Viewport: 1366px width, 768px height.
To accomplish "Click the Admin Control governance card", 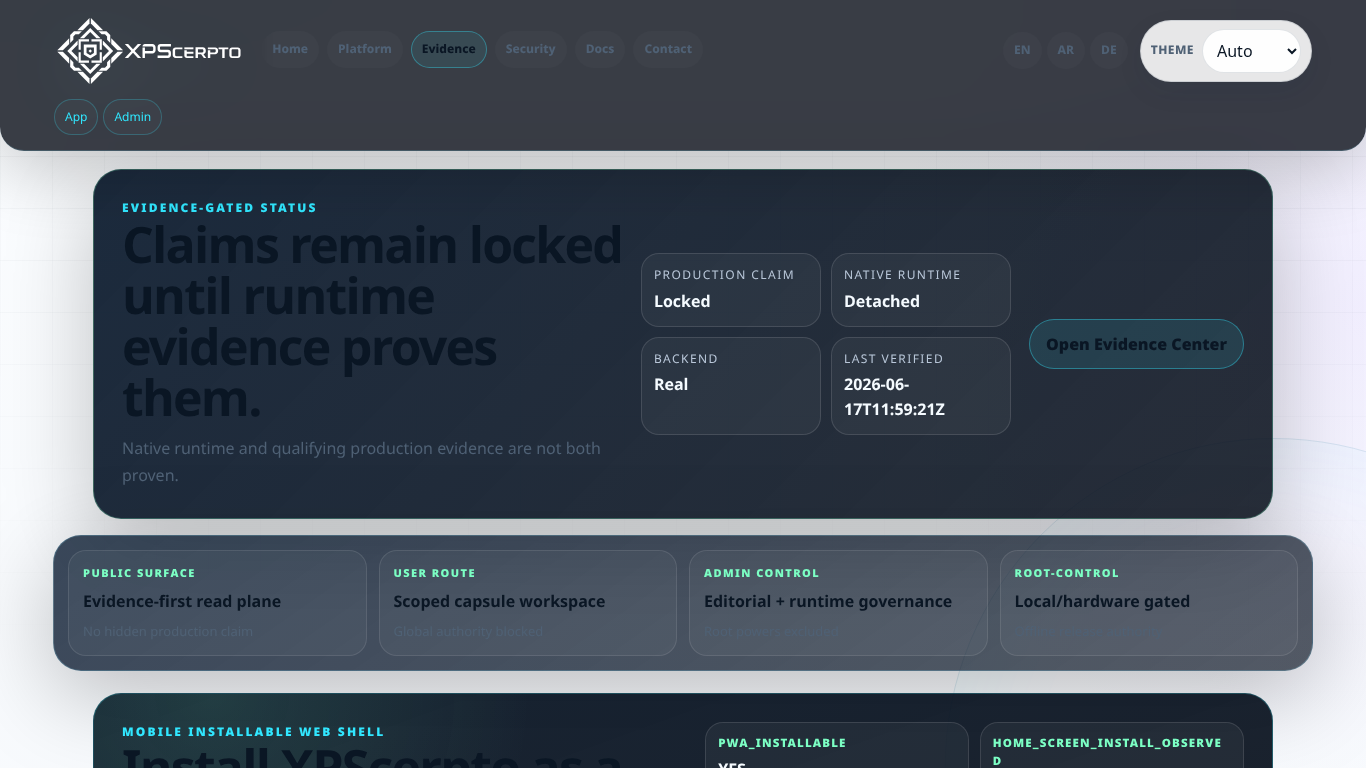I will [x=838, y=603].
